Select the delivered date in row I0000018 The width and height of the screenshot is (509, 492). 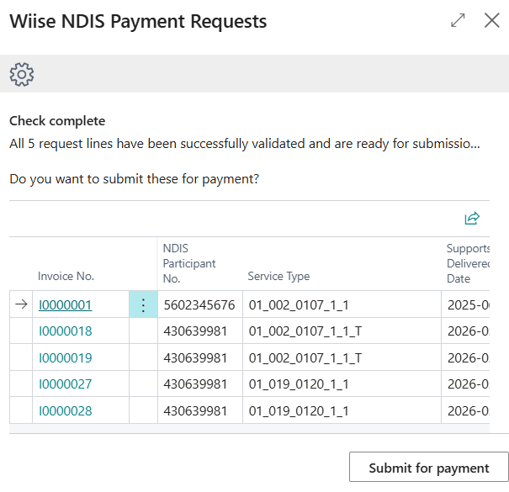tap(466, 331)
